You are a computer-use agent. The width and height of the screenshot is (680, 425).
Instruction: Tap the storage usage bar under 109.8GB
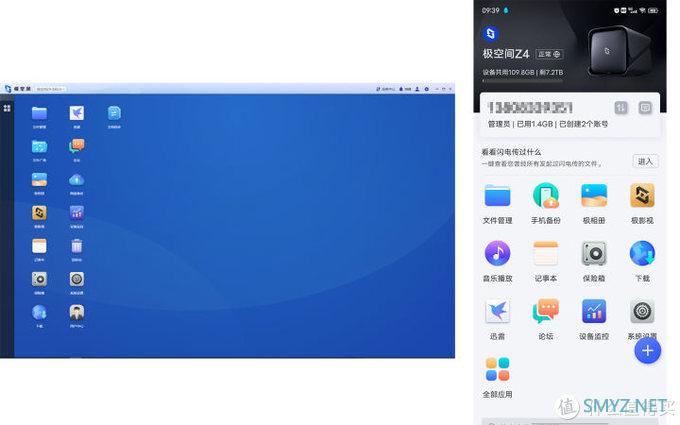[x=523, y=80]
